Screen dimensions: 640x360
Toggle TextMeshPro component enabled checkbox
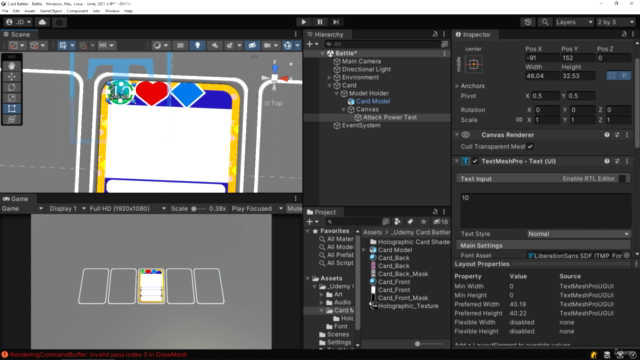[x=475, y=161]
